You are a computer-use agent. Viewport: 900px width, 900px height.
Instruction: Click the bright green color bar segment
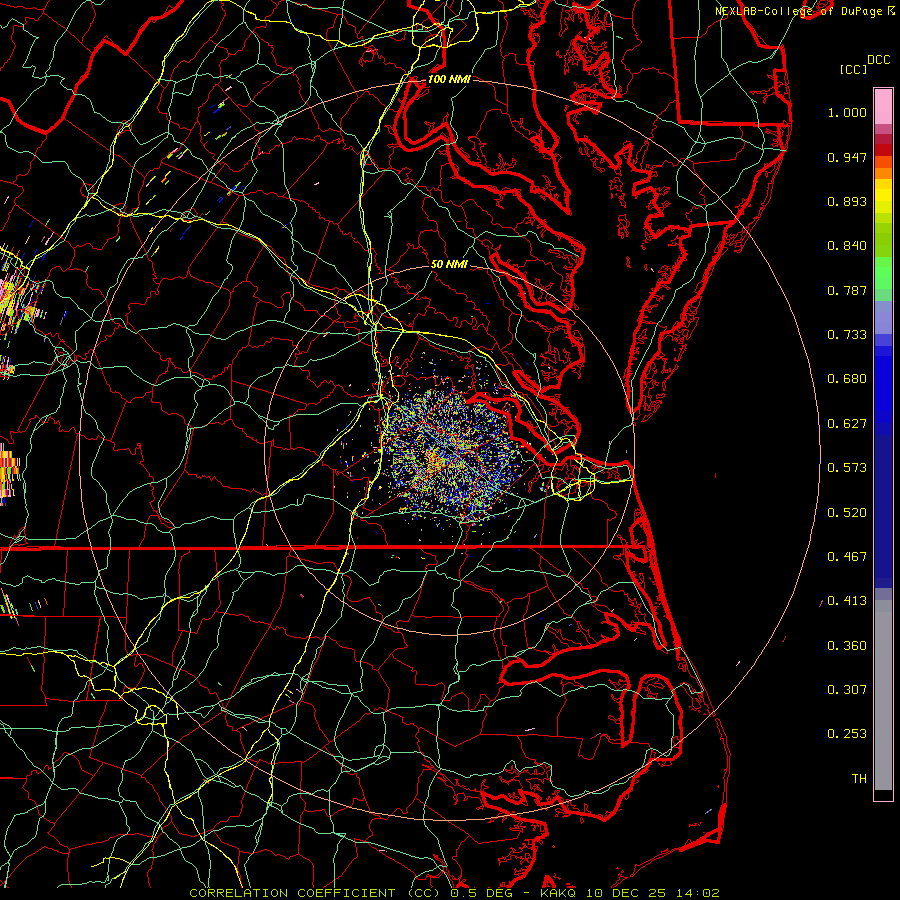(x=883, y=273)
